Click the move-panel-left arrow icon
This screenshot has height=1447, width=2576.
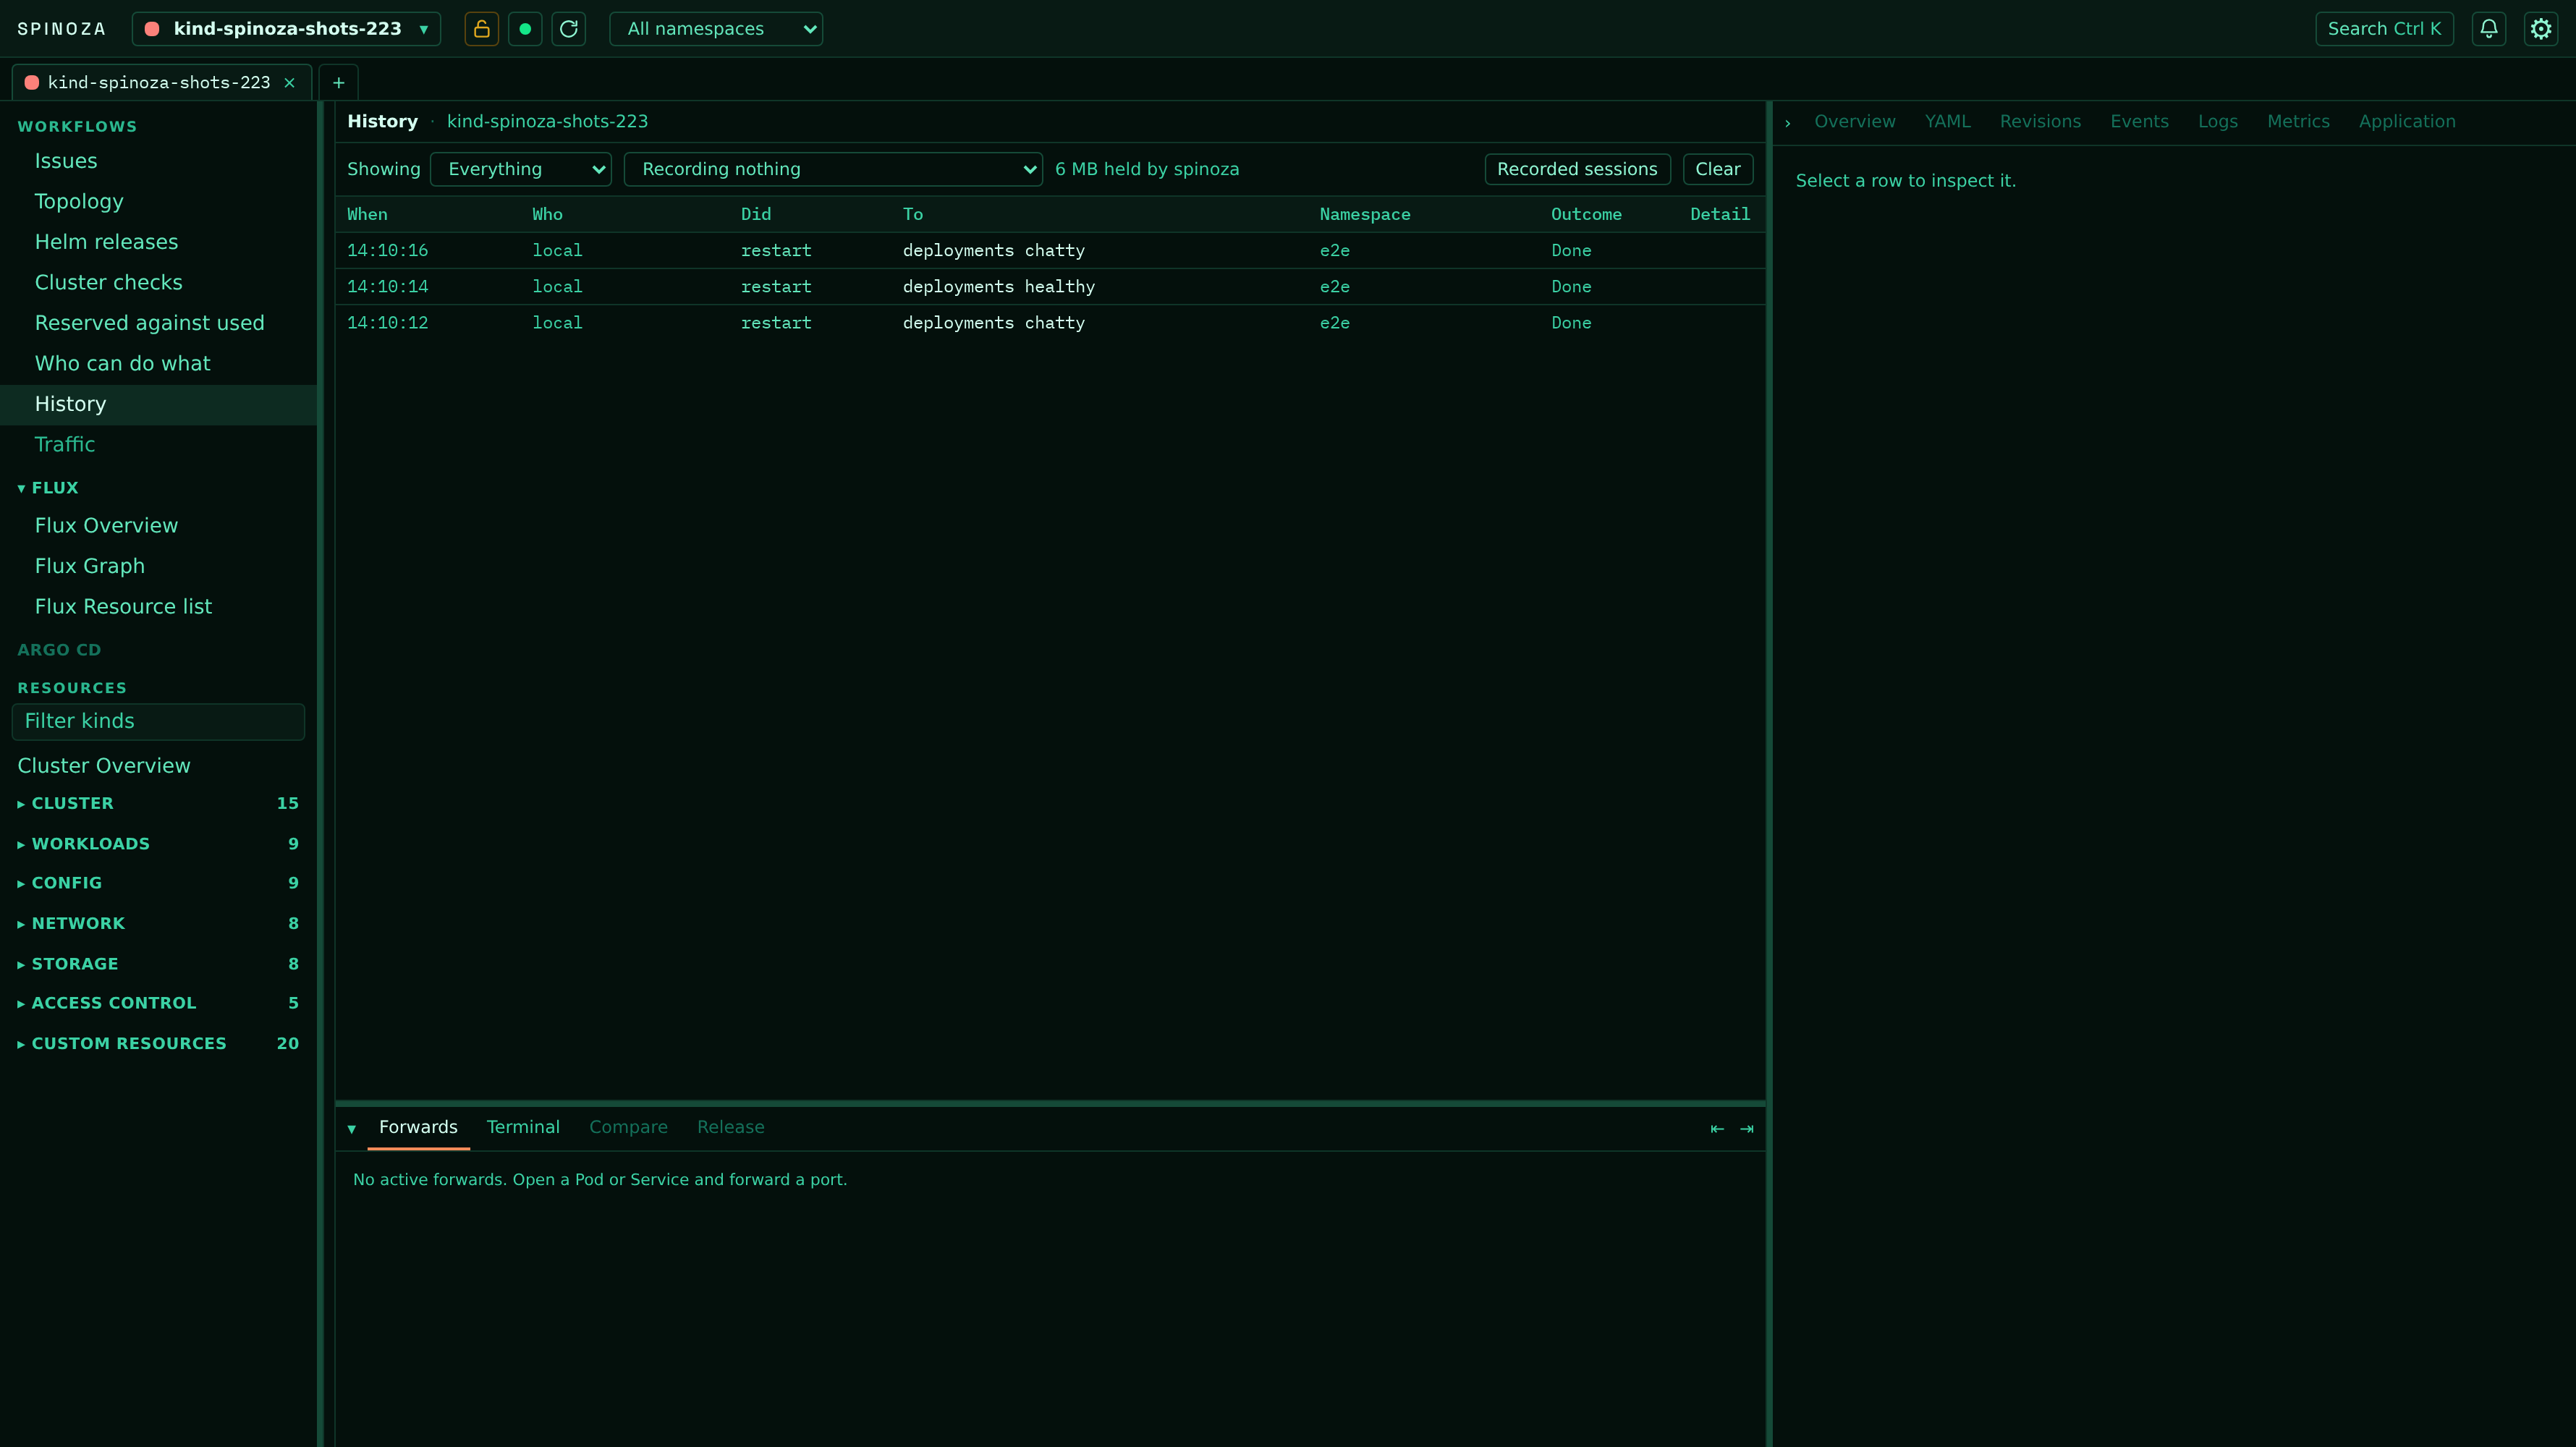coord(1717,1129)
